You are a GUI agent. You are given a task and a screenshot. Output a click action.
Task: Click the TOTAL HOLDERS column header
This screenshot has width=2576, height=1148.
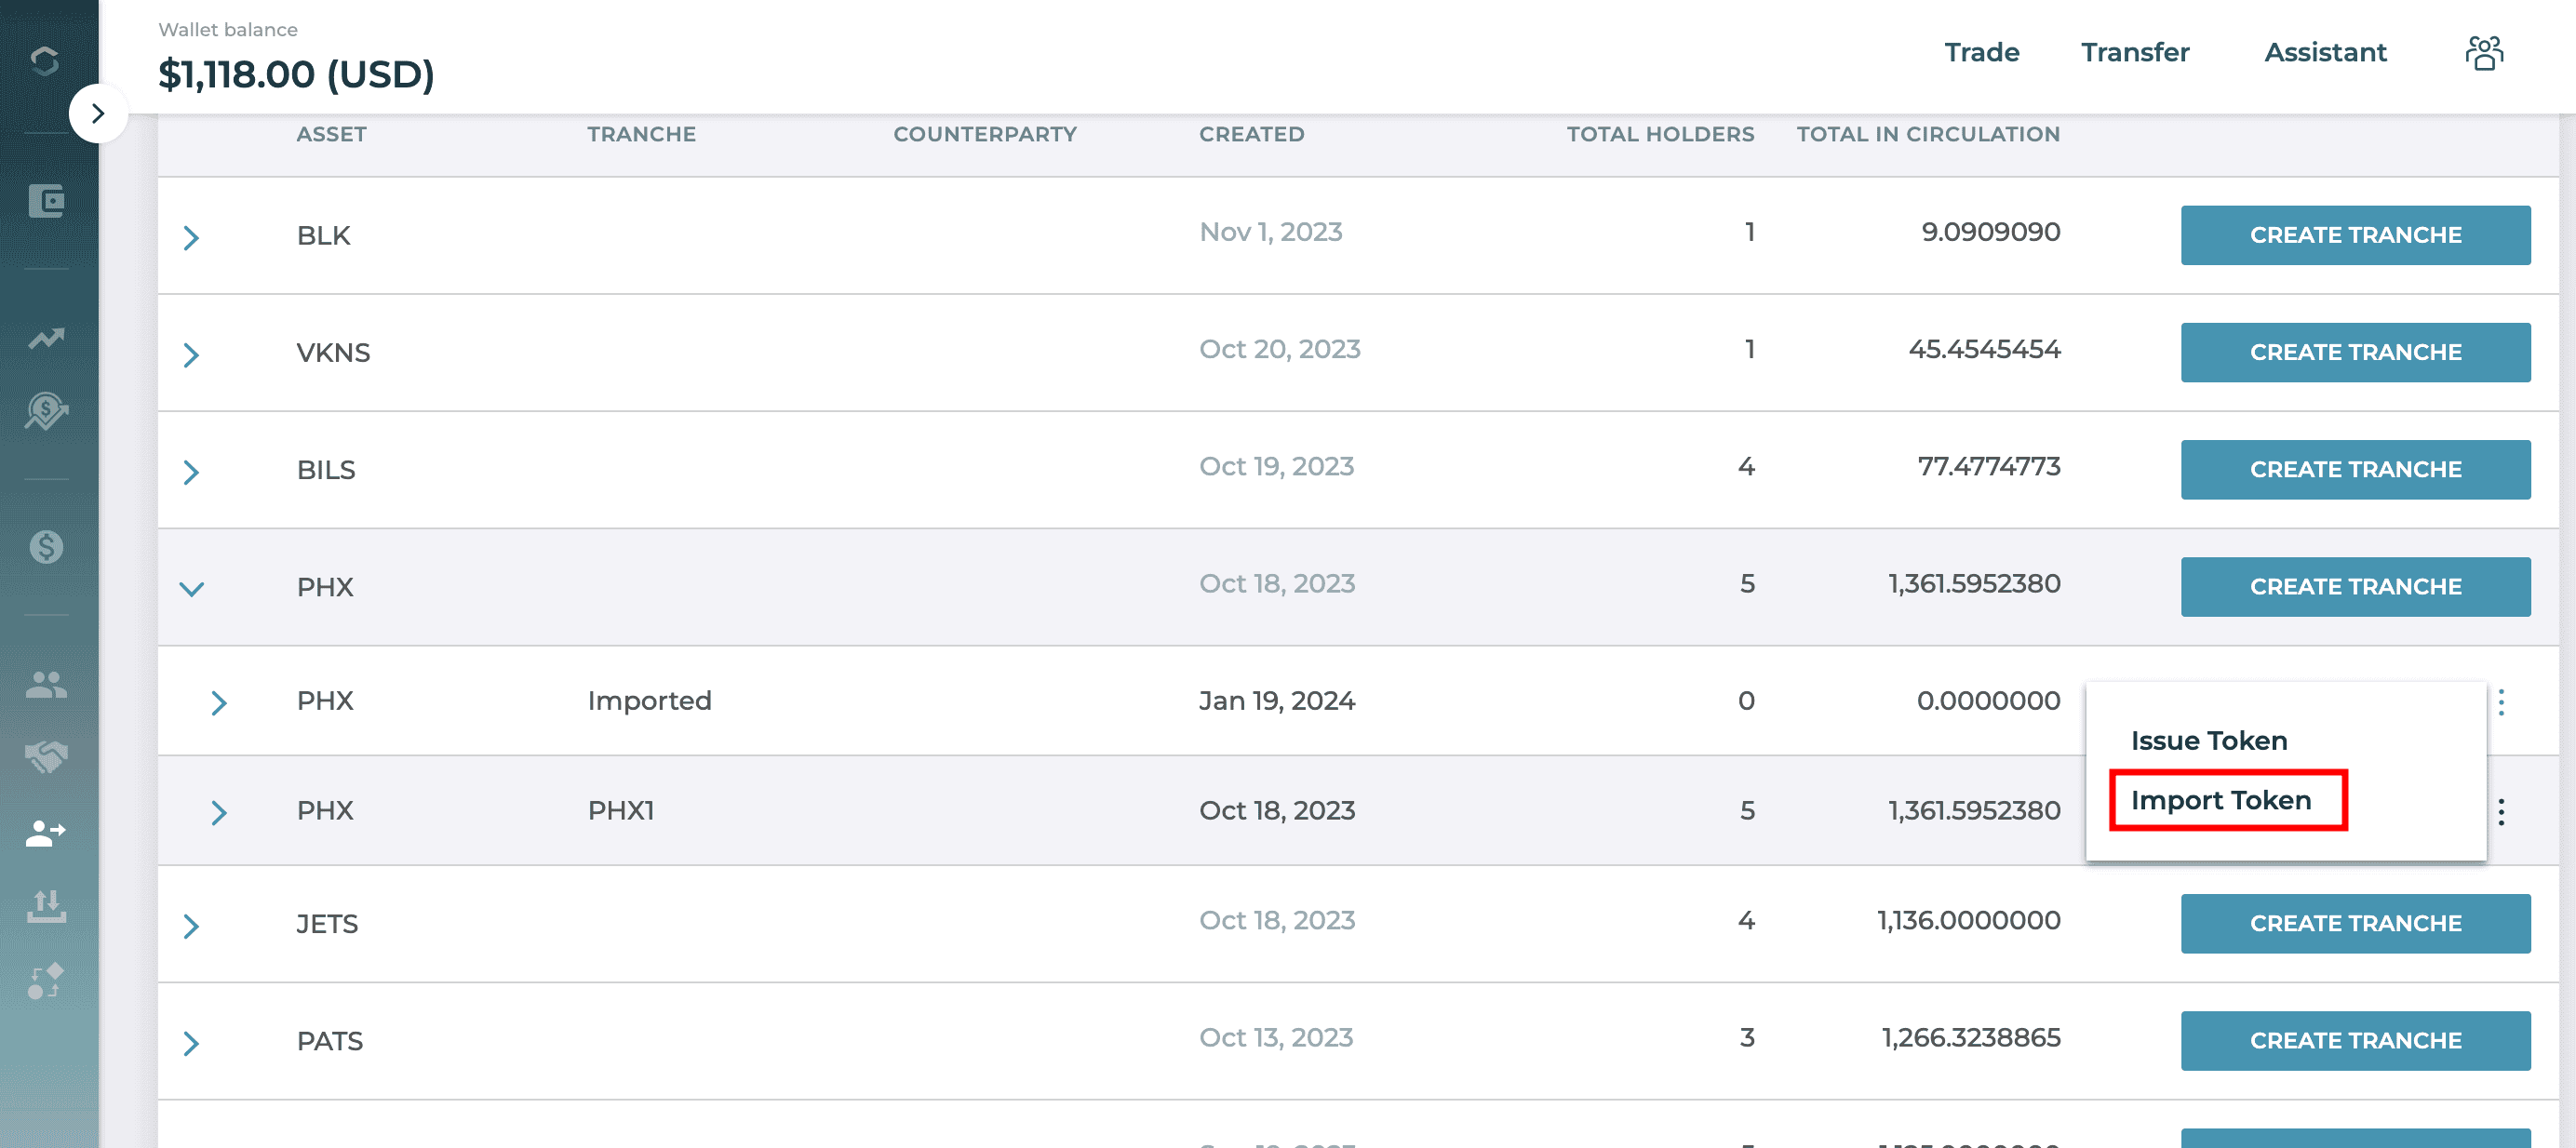tap(1660, 134)
